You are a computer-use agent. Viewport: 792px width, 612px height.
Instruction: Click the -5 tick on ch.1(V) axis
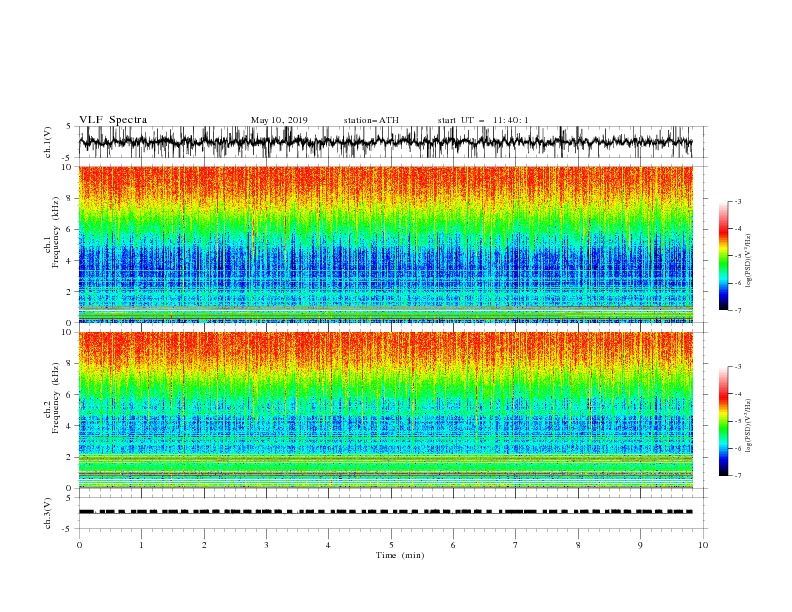point(68,158)
